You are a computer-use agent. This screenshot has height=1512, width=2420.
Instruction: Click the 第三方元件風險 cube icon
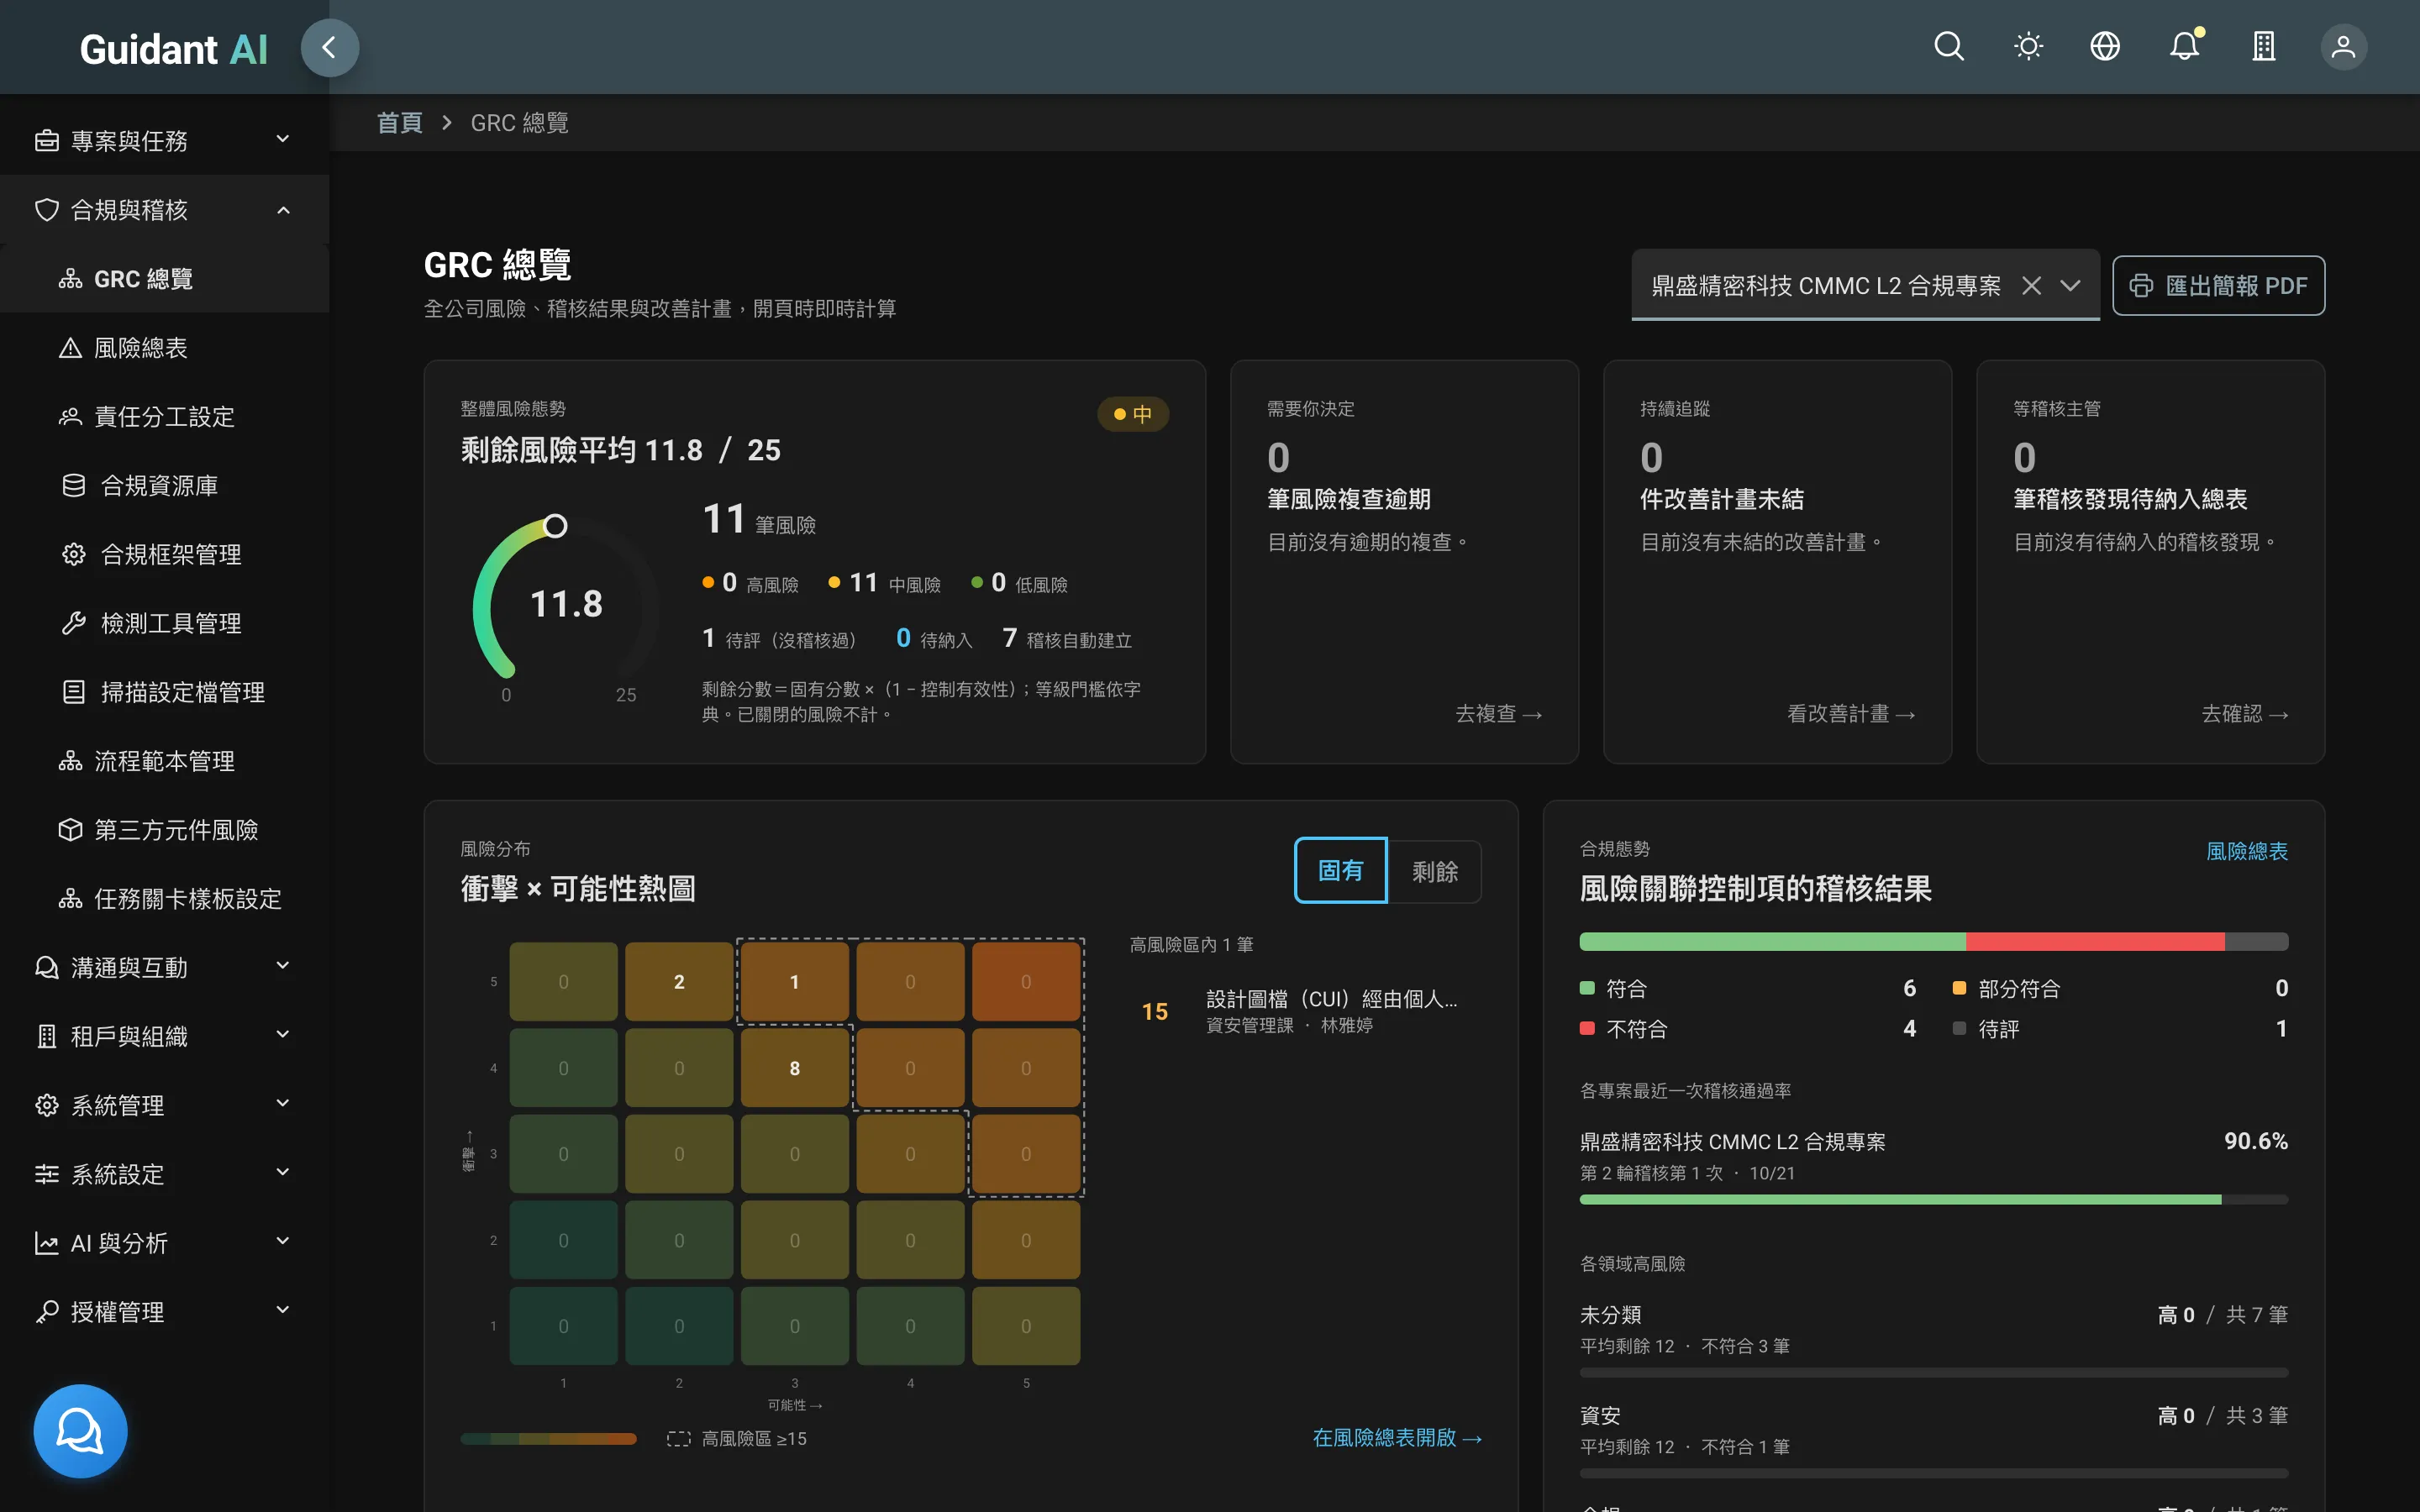(70, 830)
